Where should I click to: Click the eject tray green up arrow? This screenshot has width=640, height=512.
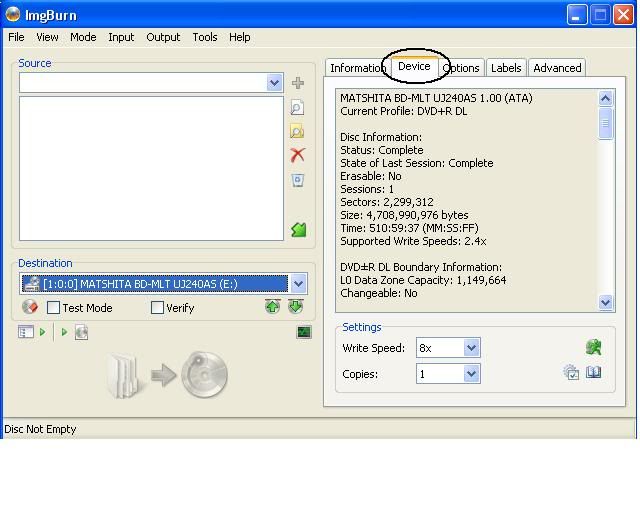272,307
